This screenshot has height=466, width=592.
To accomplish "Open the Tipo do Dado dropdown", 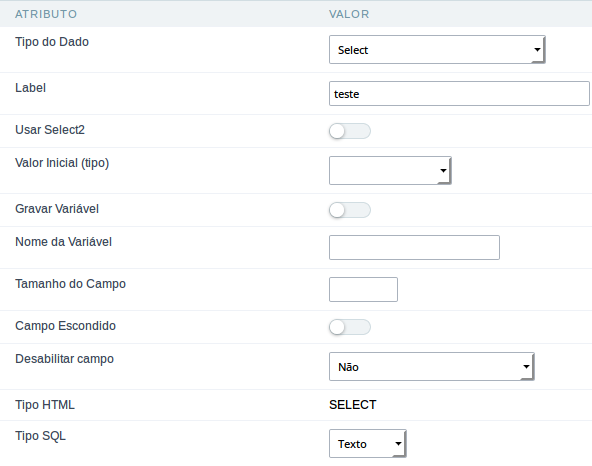I will click(x=437, y=49).
